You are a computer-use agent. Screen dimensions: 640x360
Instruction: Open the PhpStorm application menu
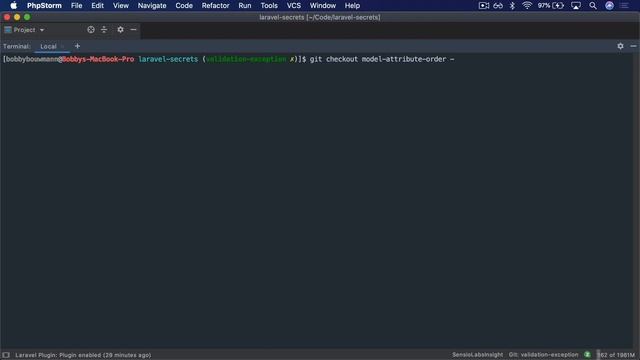click(44, 5)
